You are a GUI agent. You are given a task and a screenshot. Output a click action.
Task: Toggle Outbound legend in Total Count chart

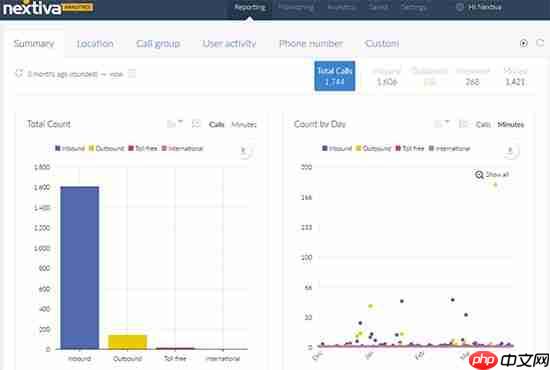click(106, 148)
